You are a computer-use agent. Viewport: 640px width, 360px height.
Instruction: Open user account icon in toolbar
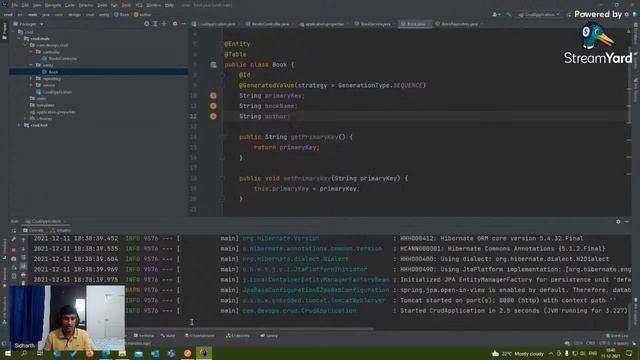click(x=496, y=14)
